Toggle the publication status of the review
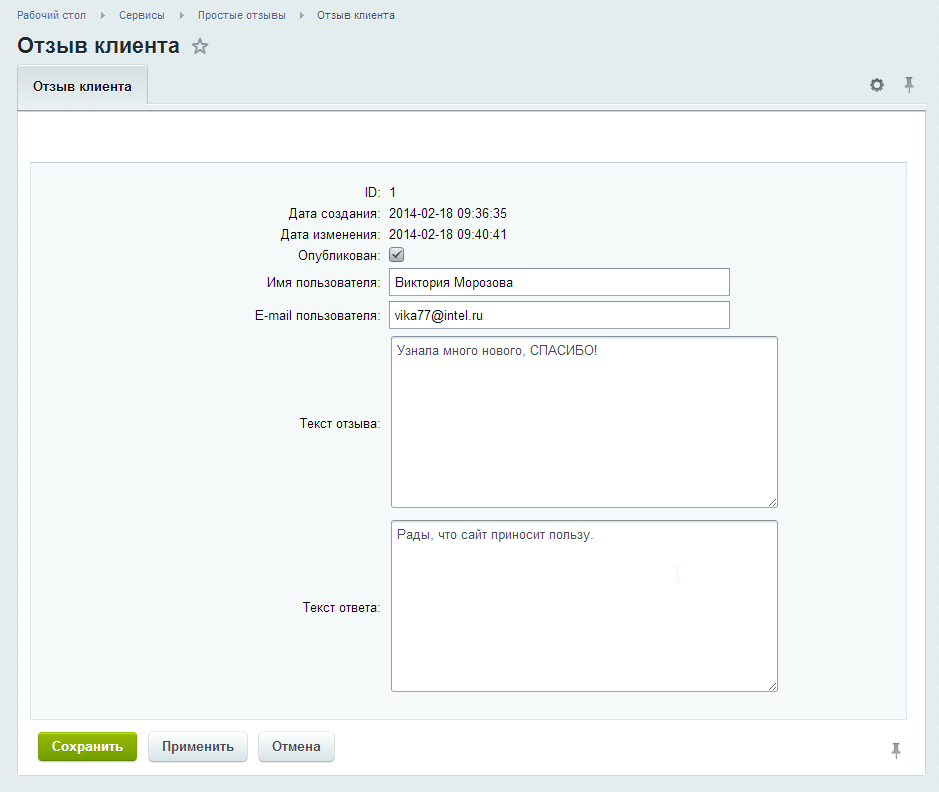The image size is (939, 792). 396,254
